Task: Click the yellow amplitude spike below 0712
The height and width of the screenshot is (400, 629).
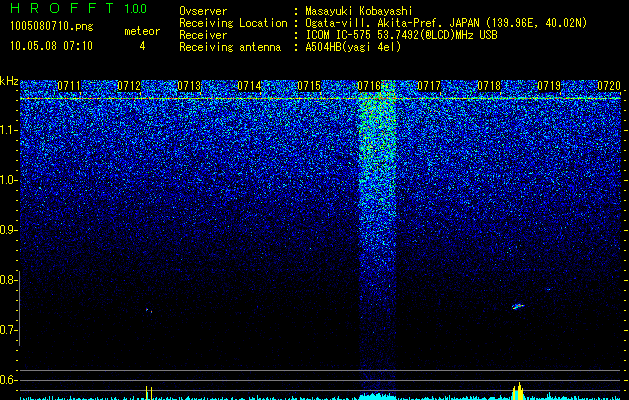Action: pyautogui.click(x=149, y=393)
